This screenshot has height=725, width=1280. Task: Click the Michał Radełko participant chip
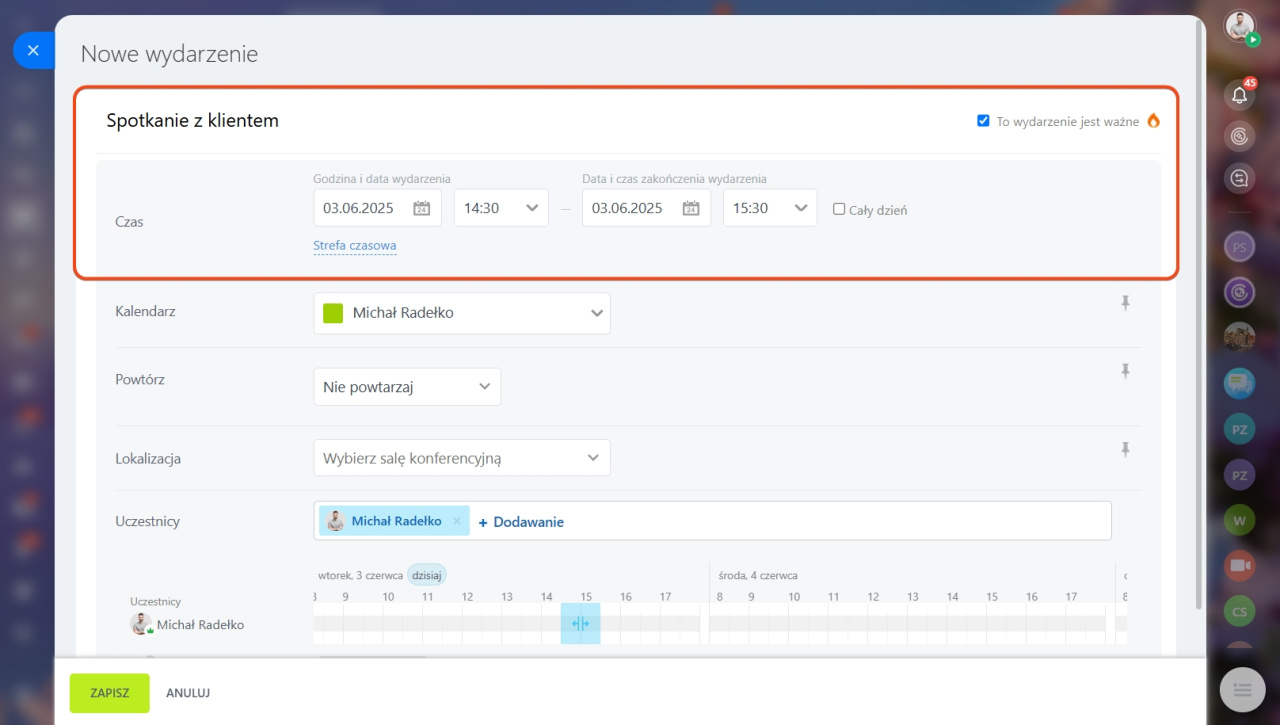click(x=395, y=521)
